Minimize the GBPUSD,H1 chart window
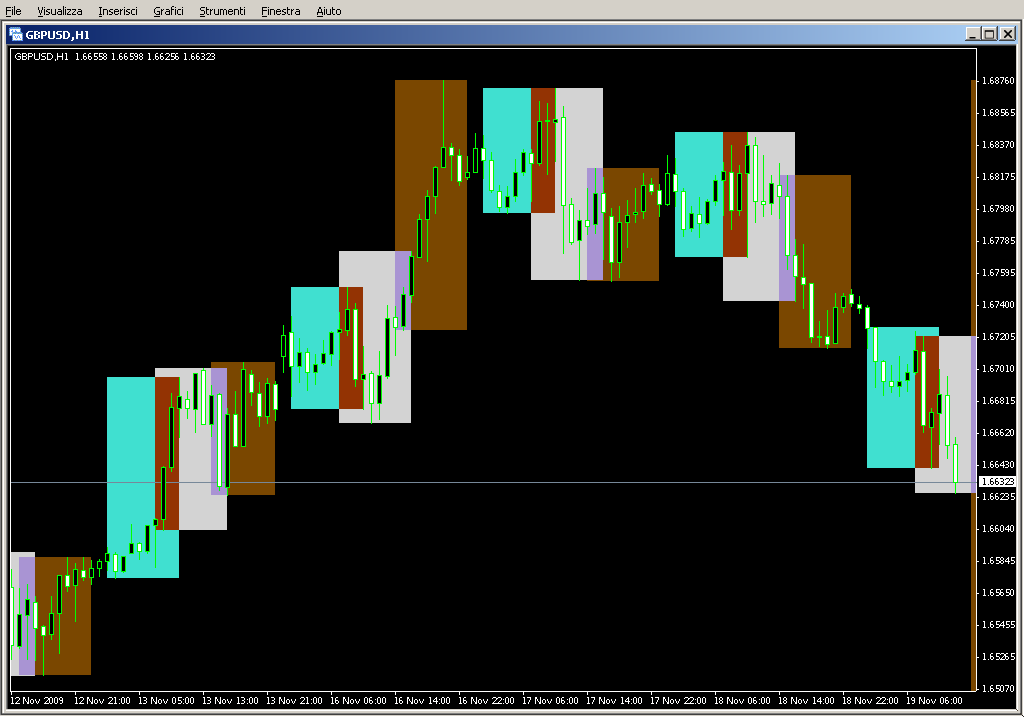Image resolution: width=1024 pixels, height=717 pixels. [972, 34]
